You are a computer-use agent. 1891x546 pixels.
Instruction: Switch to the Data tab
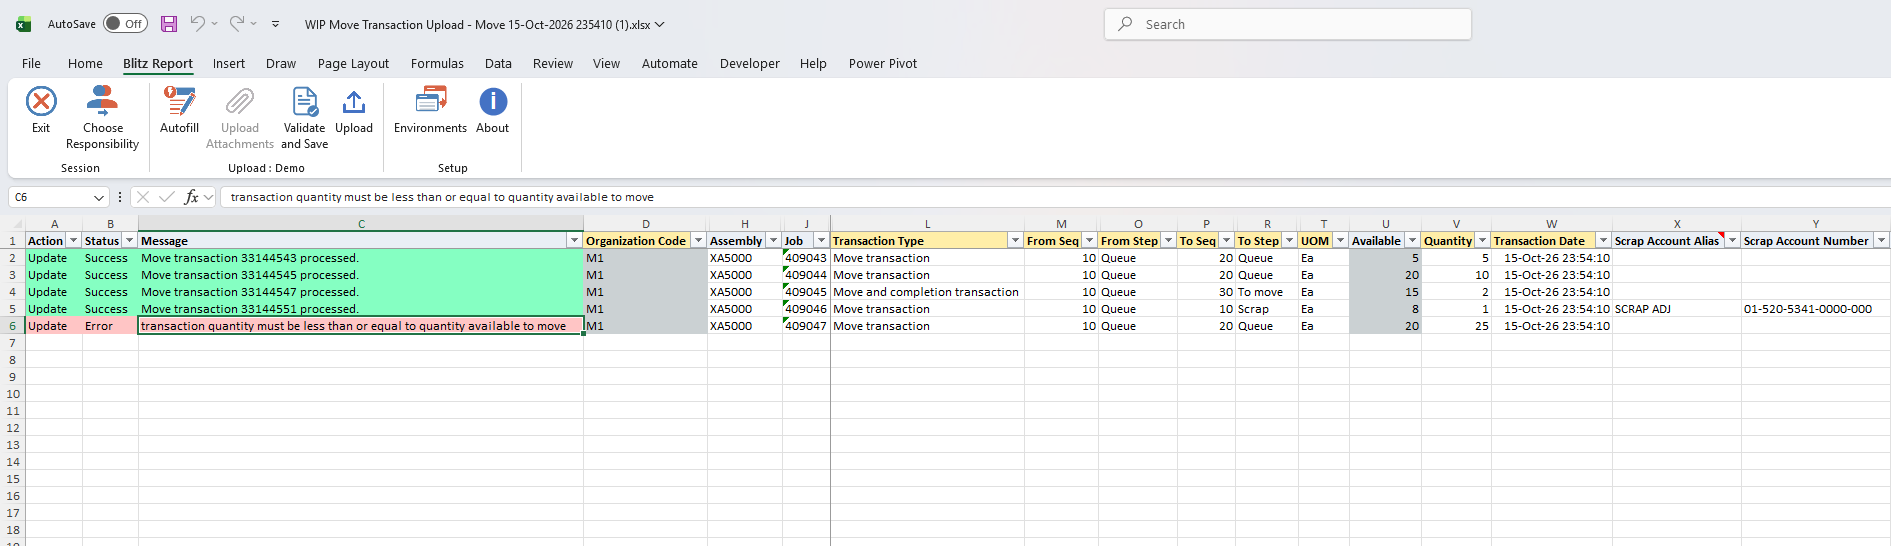tap(498, 63)
